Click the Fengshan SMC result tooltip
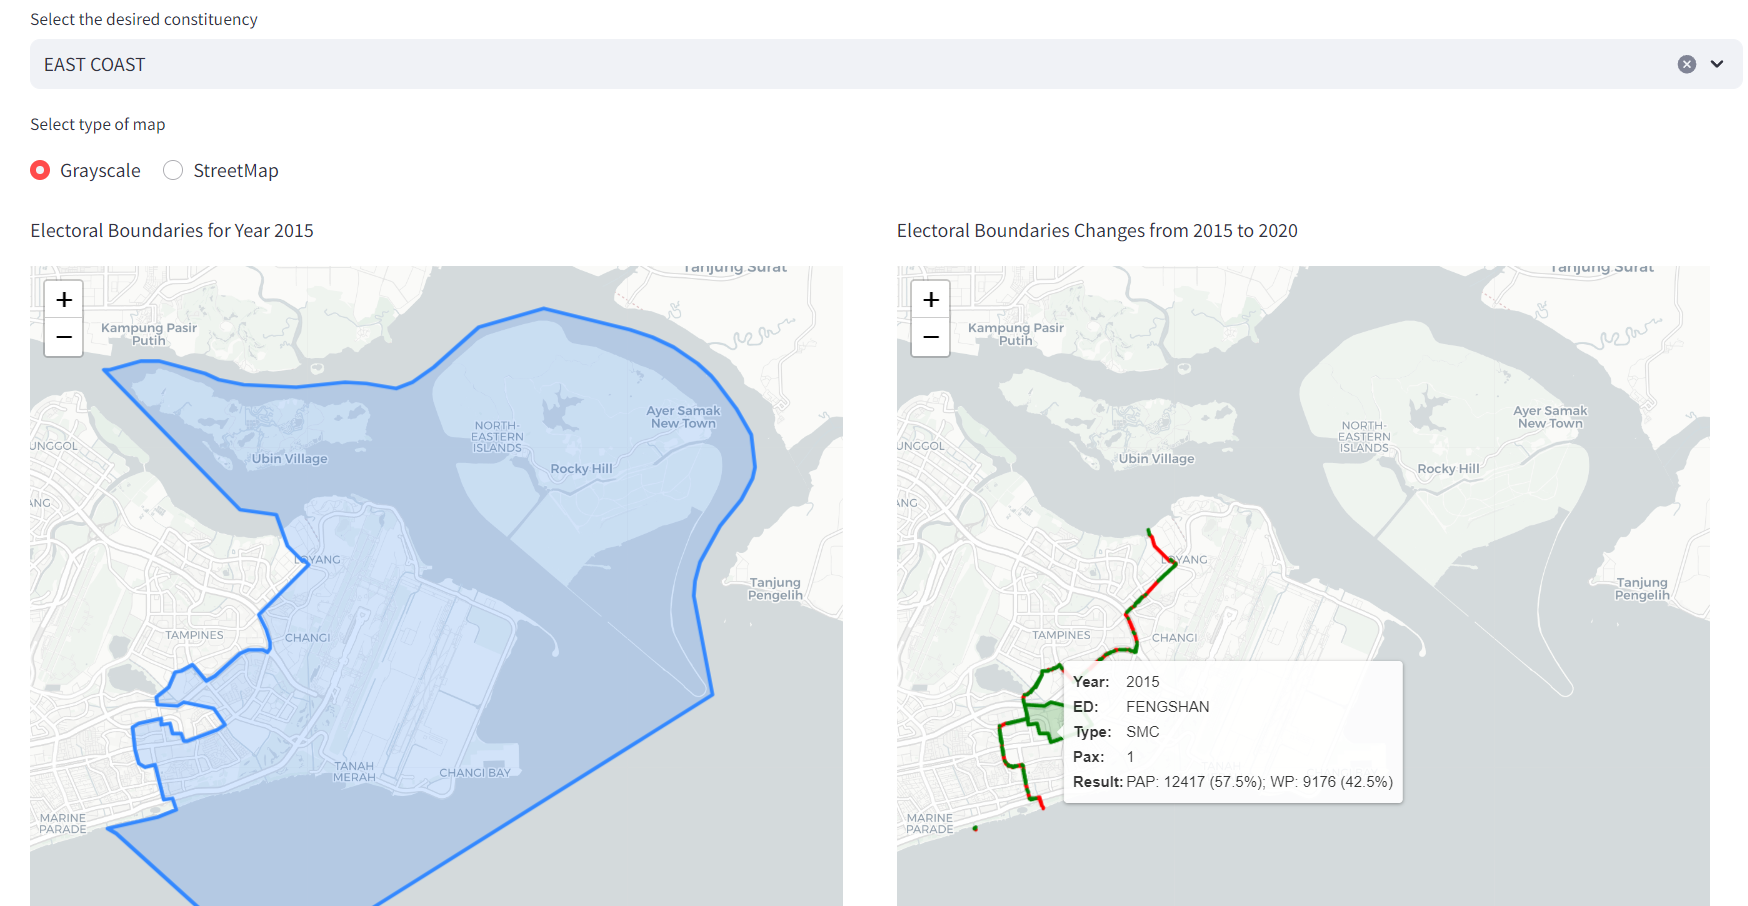The height and width of the screenshot is (906, 1748). (1232, 732)
